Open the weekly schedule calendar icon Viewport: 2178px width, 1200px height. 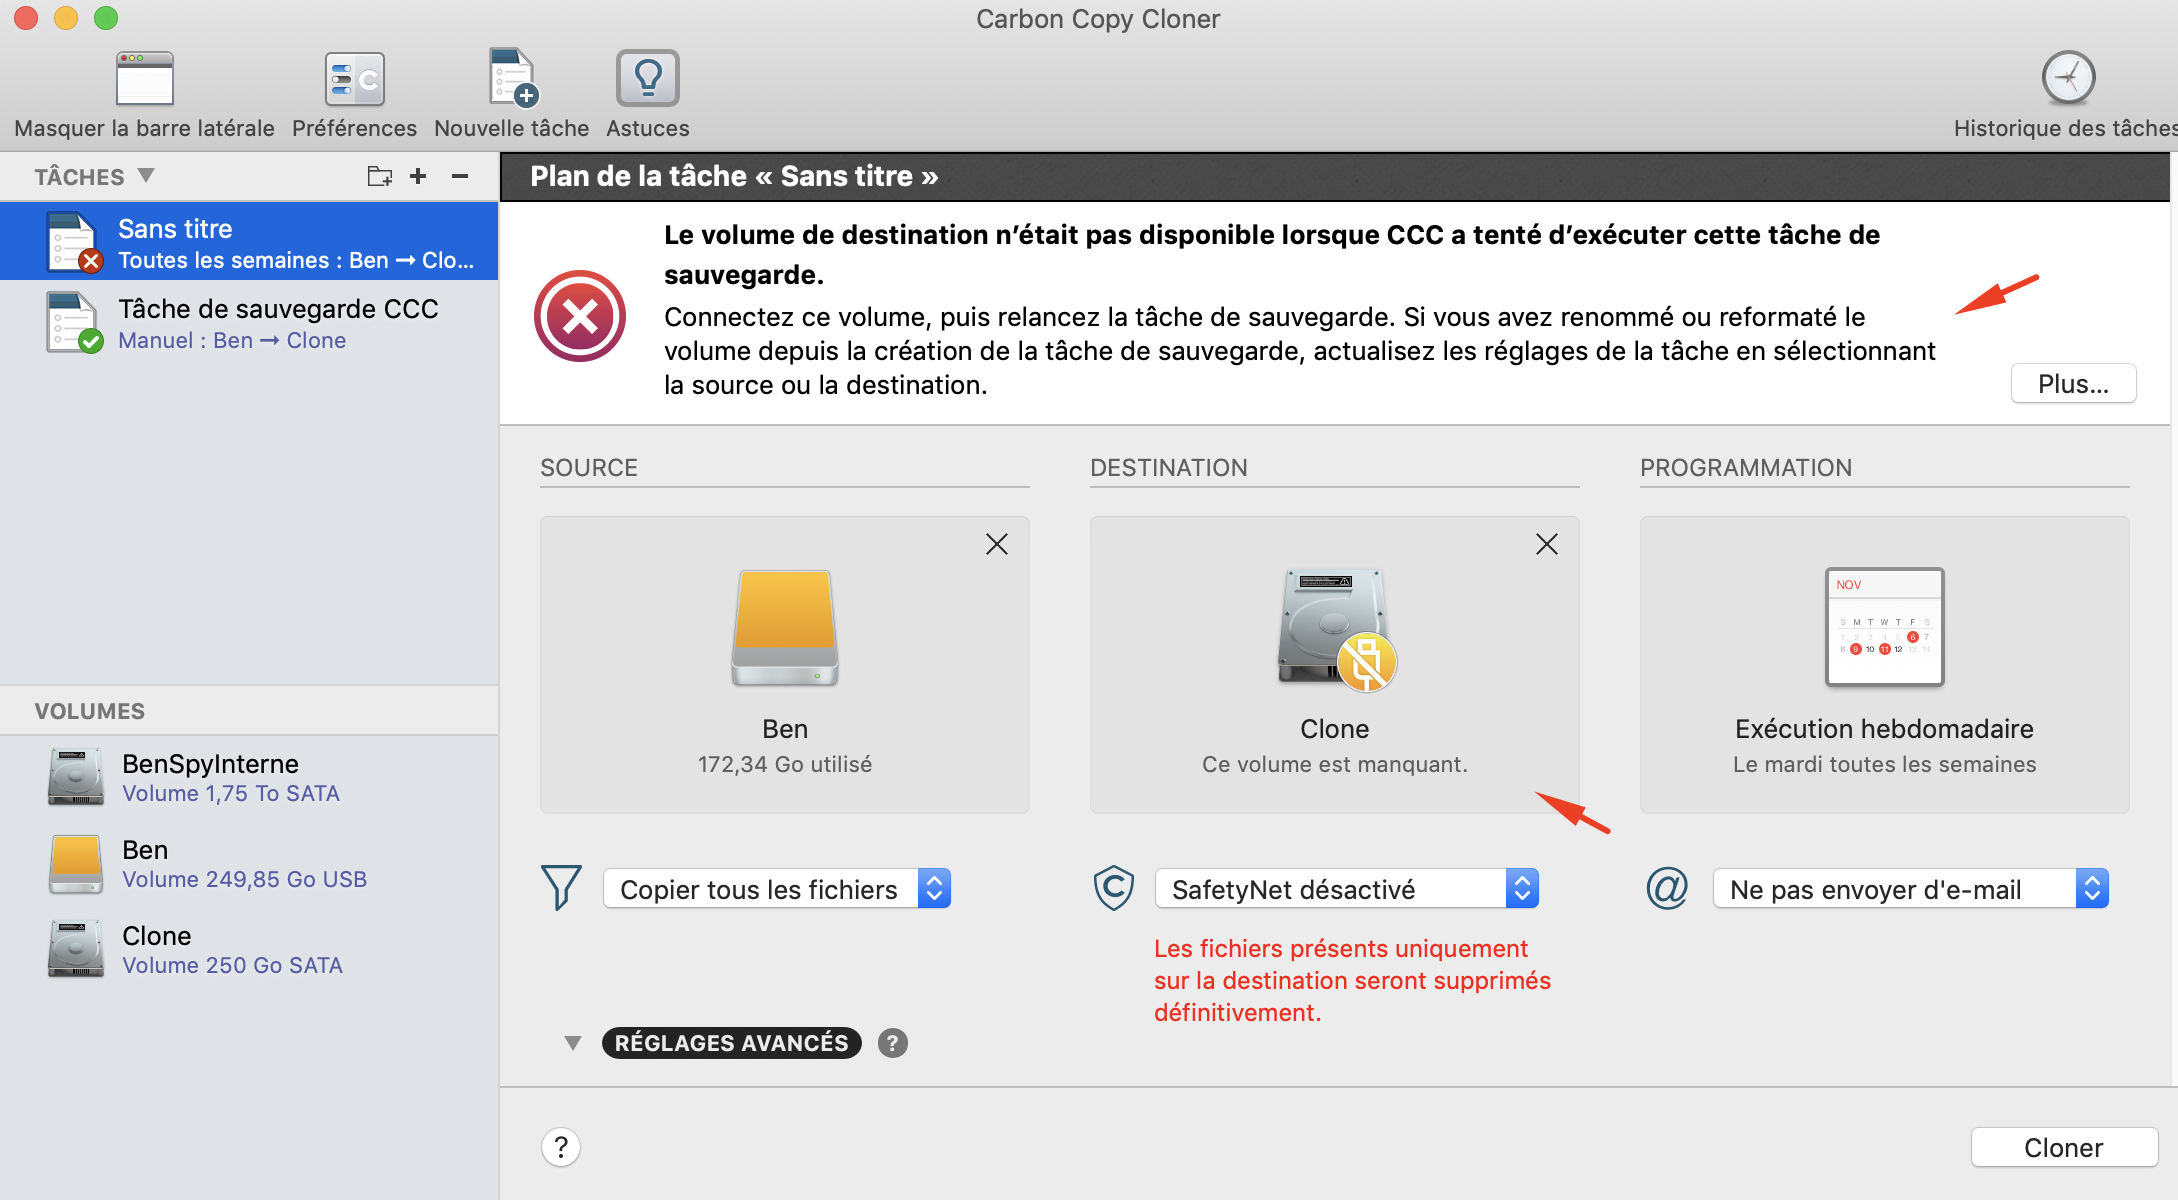(1885, 627)
